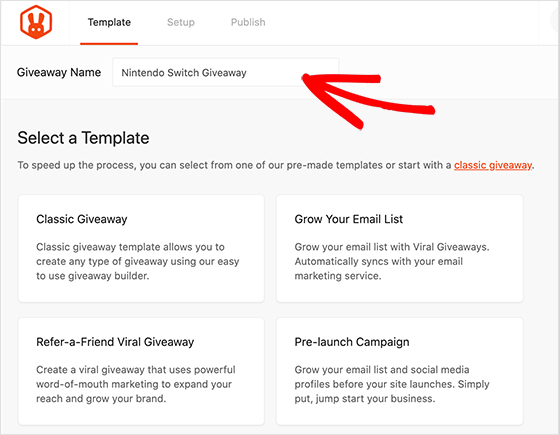Open the Setup tab

(181, 22)
